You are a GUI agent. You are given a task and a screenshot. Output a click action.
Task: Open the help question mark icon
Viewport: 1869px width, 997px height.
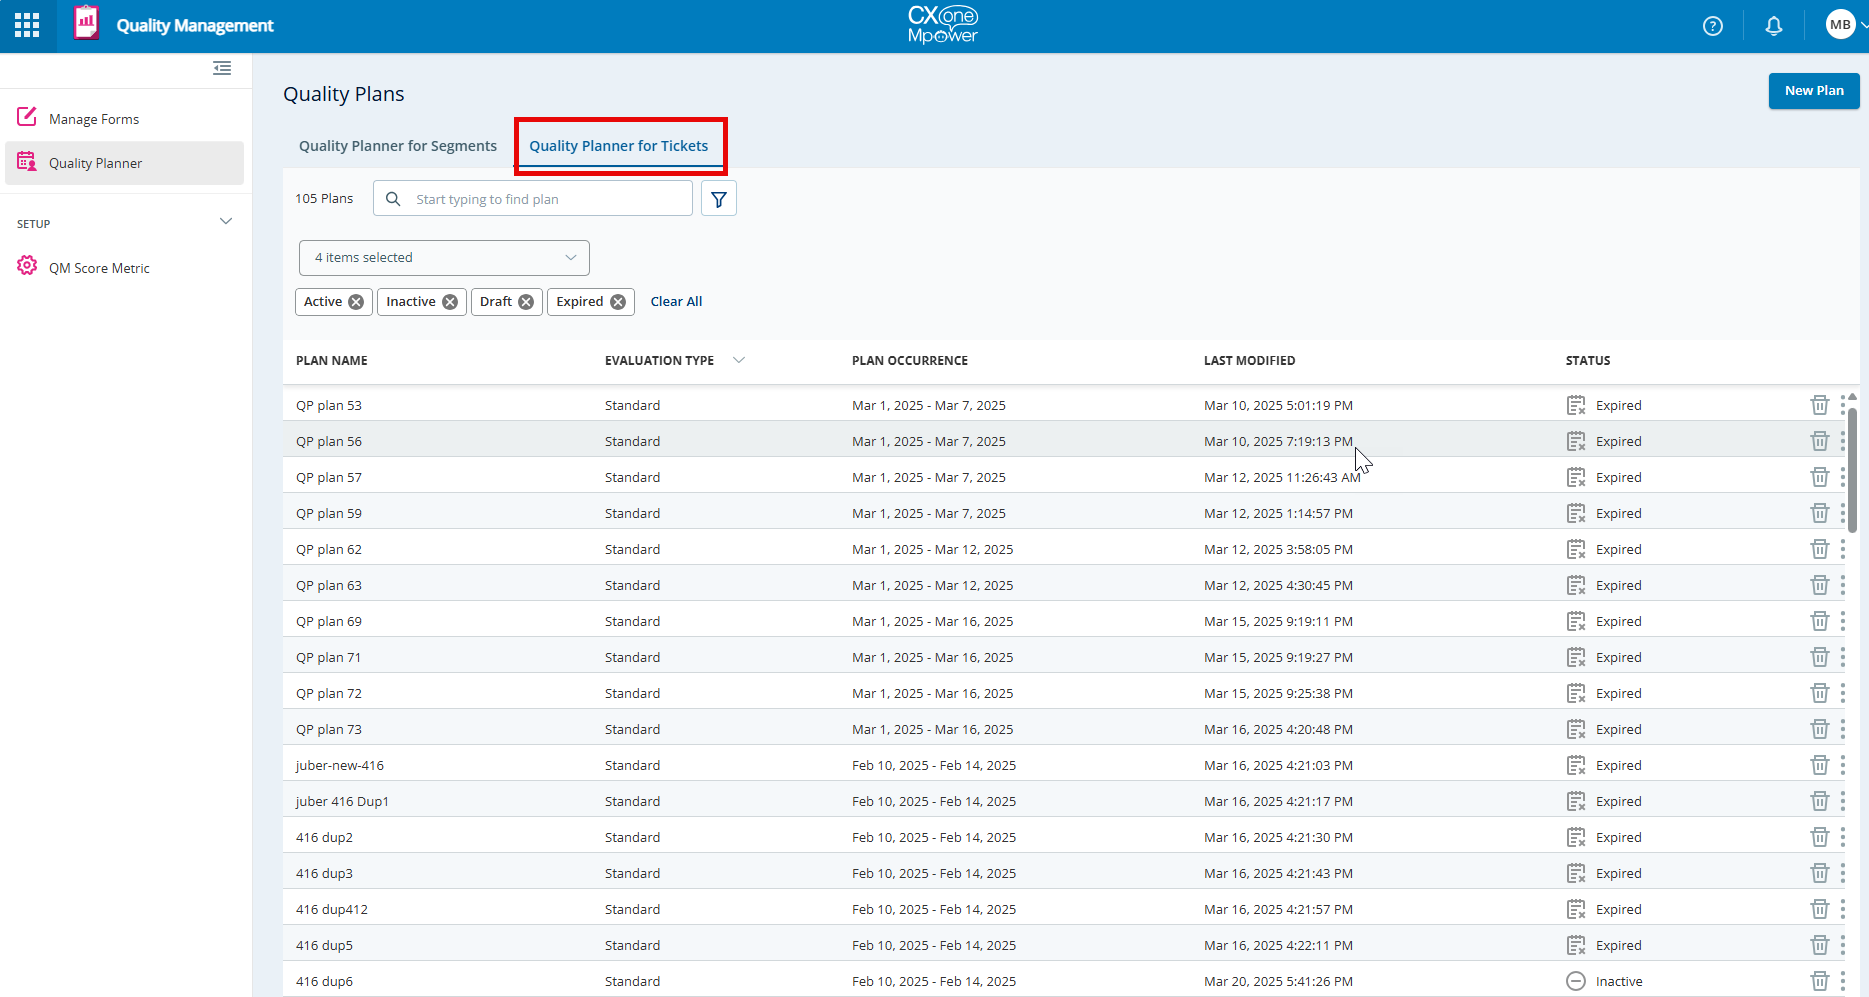click(1712, 26)
